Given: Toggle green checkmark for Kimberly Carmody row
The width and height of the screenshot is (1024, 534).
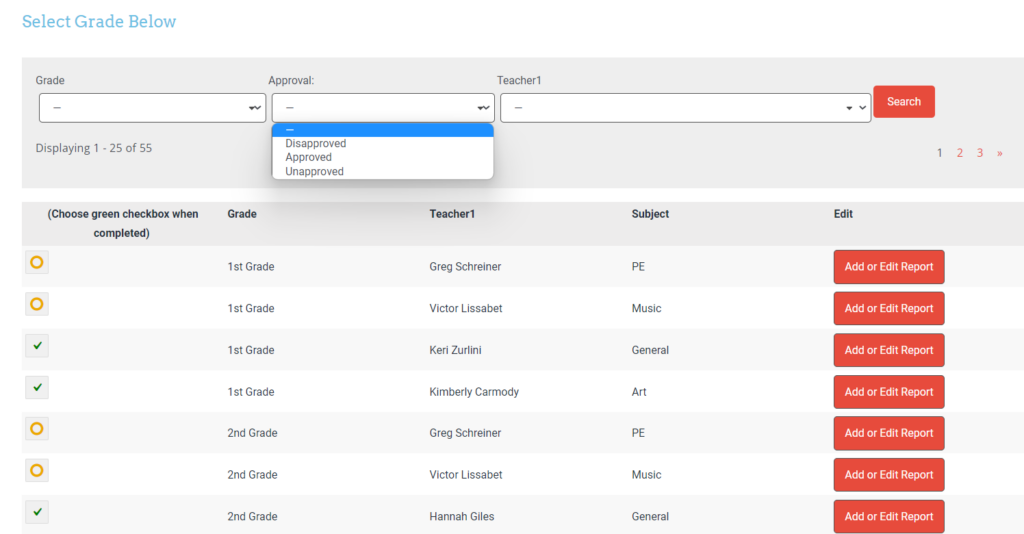Looking at the screenshot, I should tap(37, 387).
